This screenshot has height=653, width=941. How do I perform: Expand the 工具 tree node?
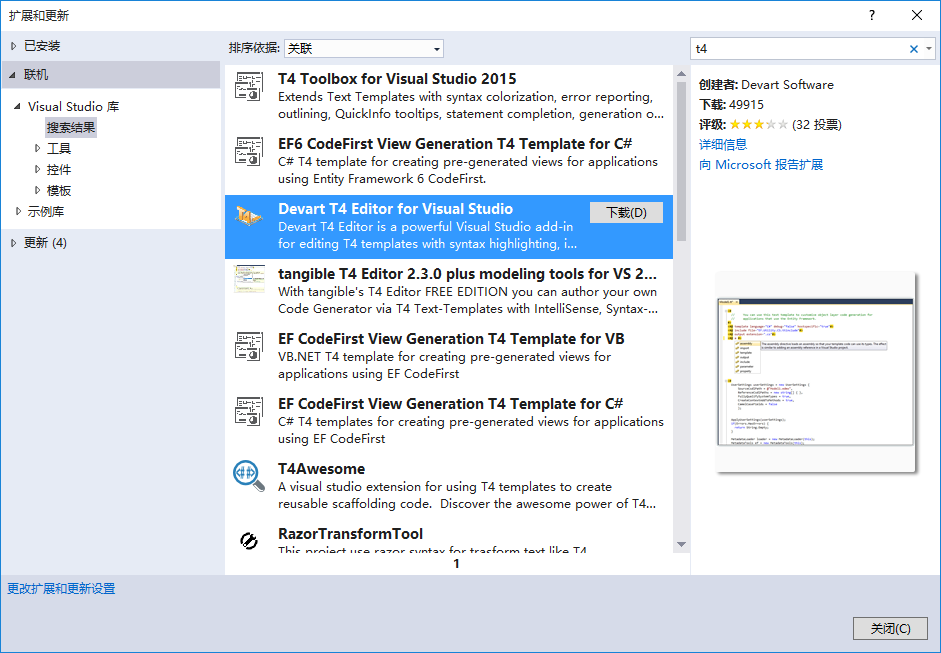coord(37,148)
